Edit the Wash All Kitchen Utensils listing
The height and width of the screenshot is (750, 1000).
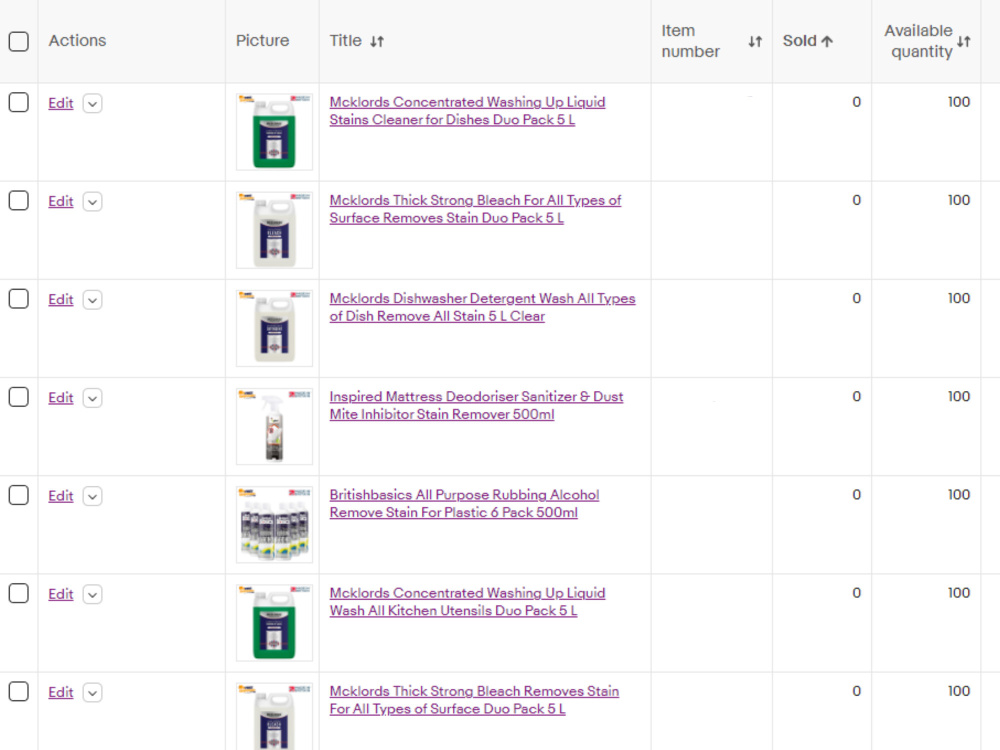[61, 594]
